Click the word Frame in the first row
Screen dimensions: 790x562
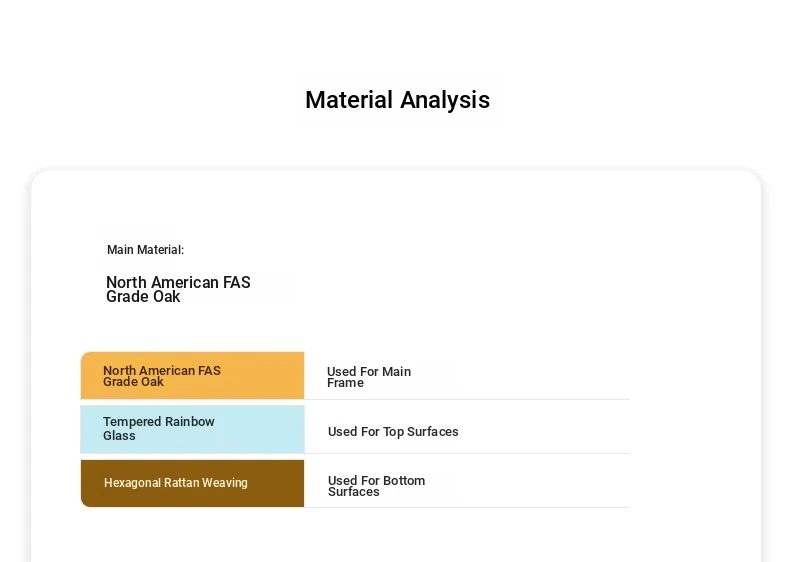pyautogui.click(x=345, y=383)
